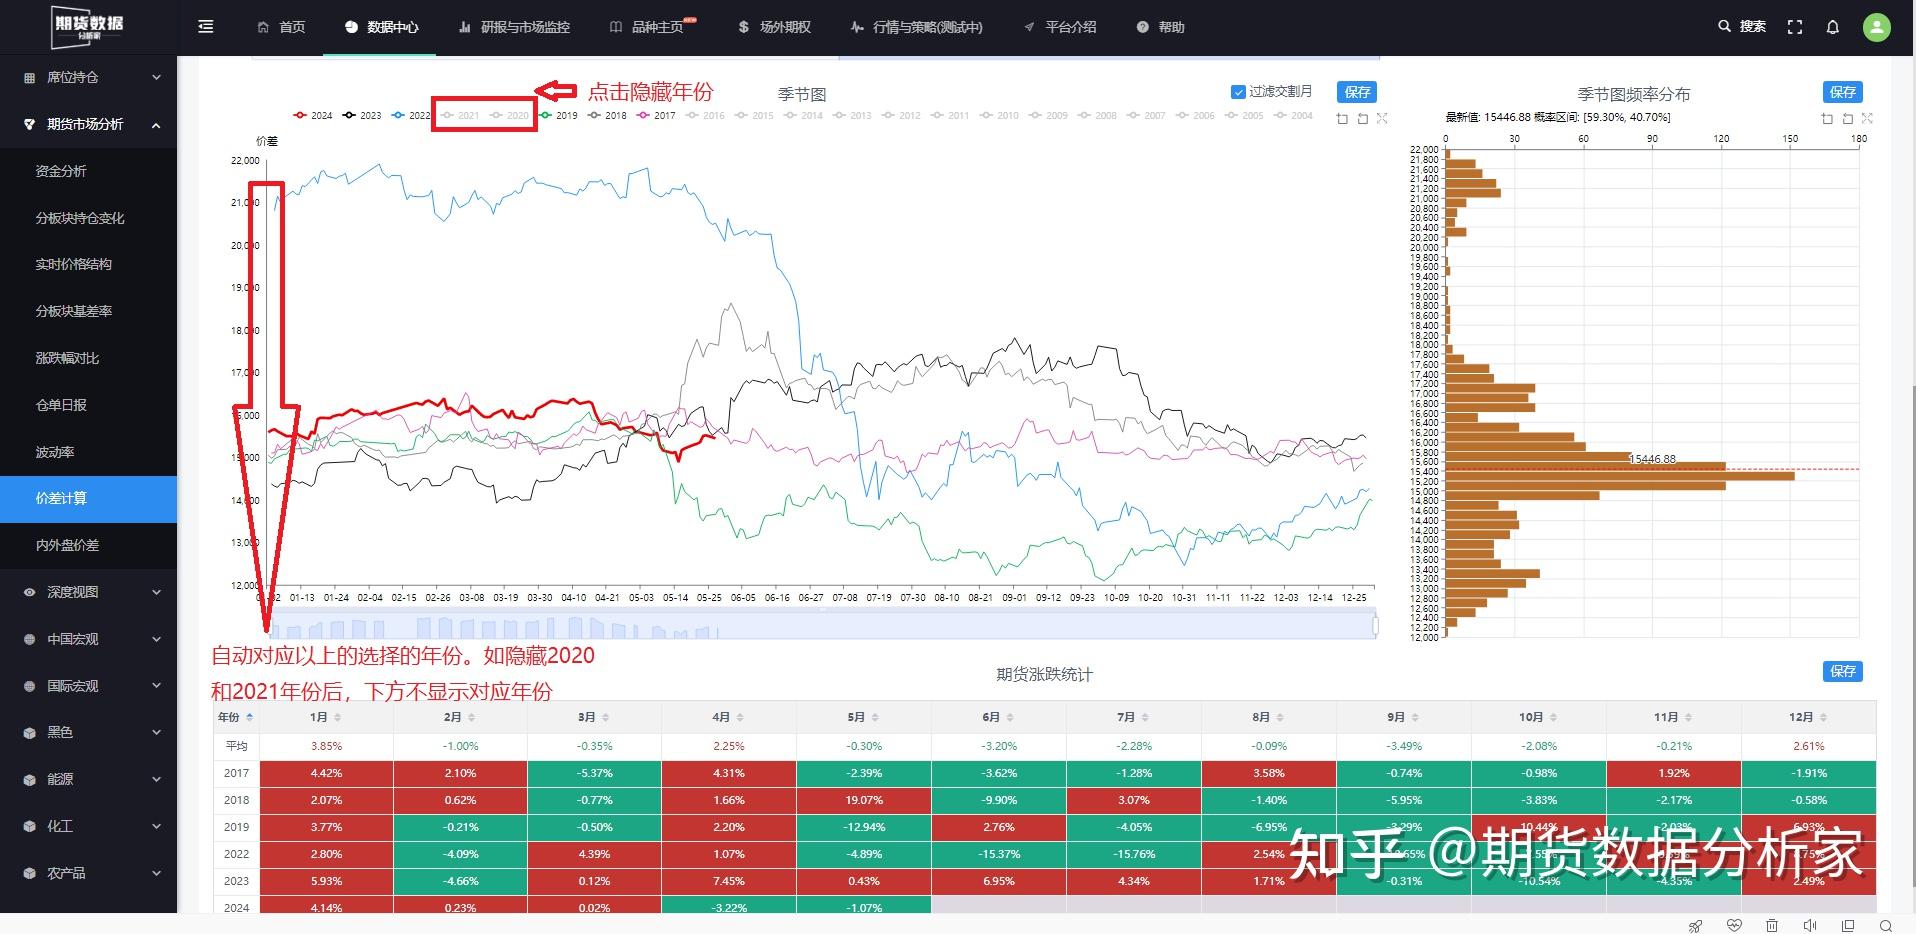Activate area zoom tool on 季节图频率分布 chart
Viewport: 1916px width, 934px height.
pos(1827,118)
